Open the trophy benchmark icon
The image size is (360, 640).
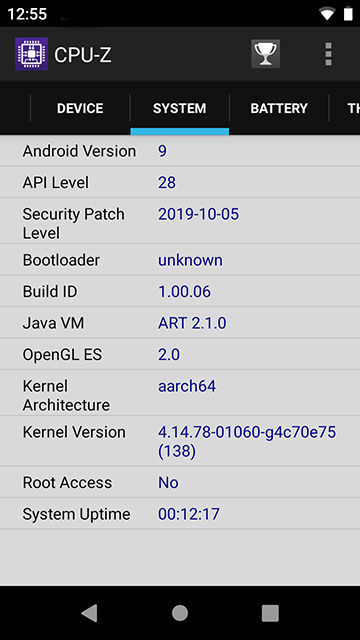pos(265,53)
